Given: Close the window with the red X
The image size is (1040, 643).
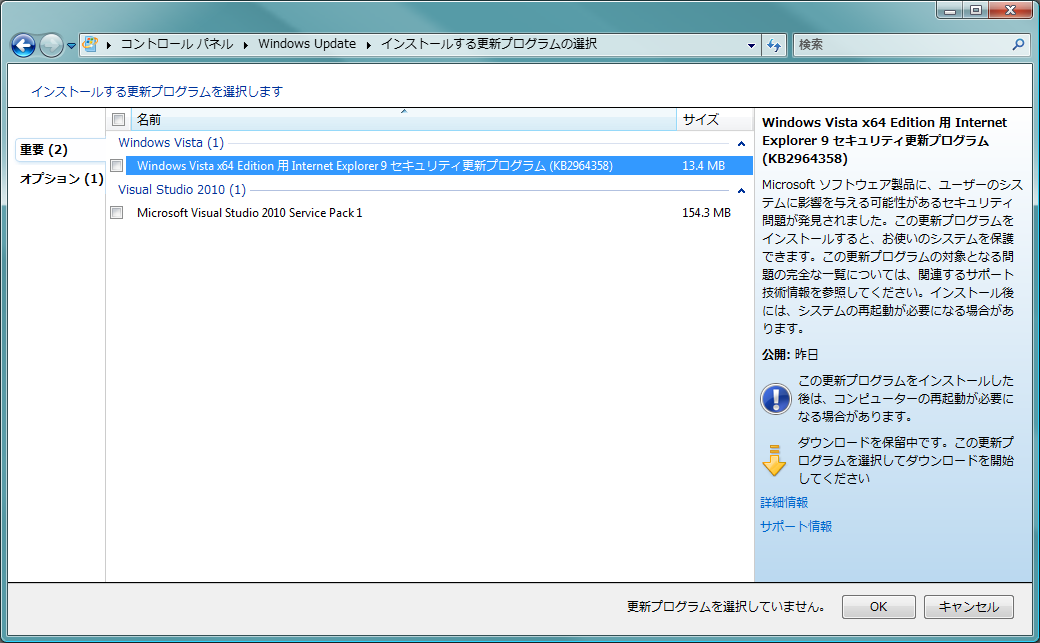Looking at the screenshot, I should tap(1010, 10).
